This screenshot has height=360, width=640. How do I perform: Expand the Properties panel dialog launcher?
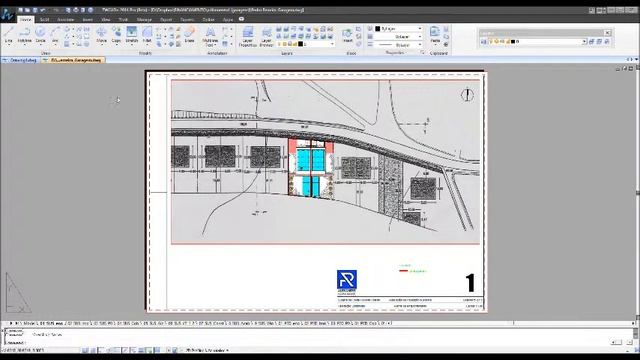click(422, 53)
